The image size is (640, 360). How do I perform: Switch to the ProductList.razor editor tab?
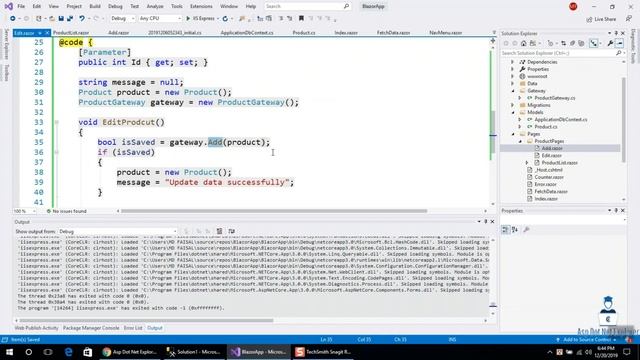71,33
